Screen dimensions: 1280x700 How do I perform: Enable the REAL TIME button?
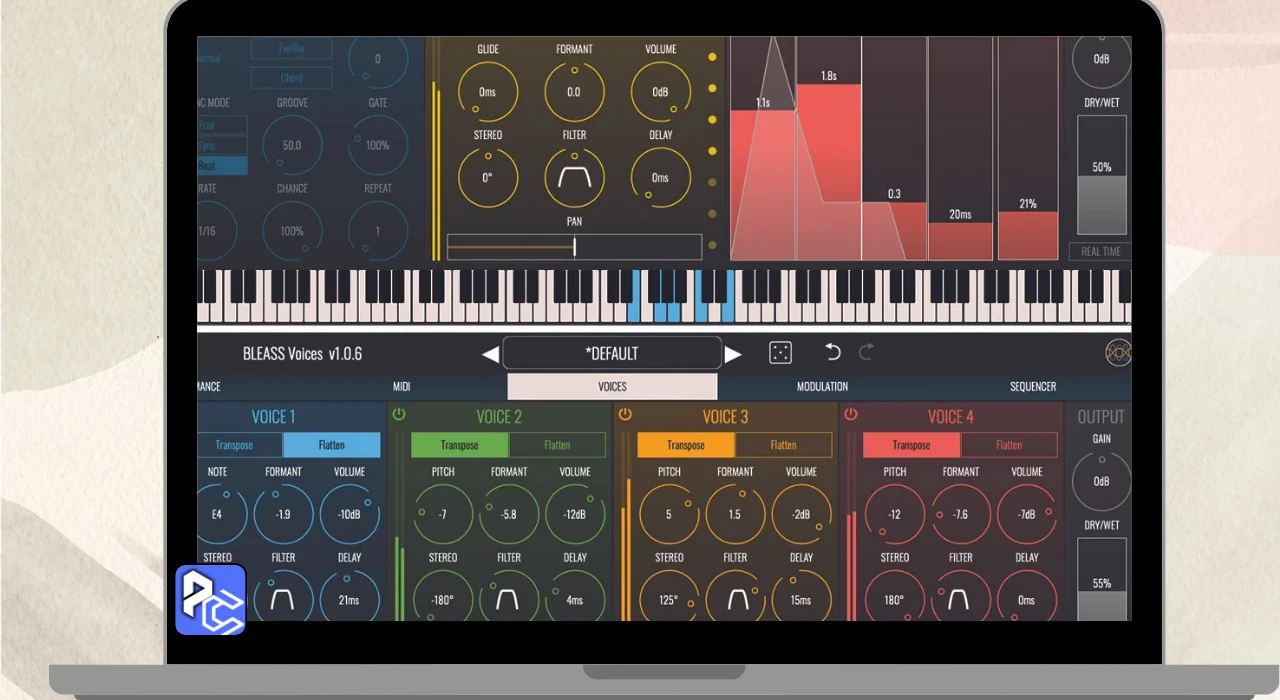pyautogui.click(x=1100, y=251)
